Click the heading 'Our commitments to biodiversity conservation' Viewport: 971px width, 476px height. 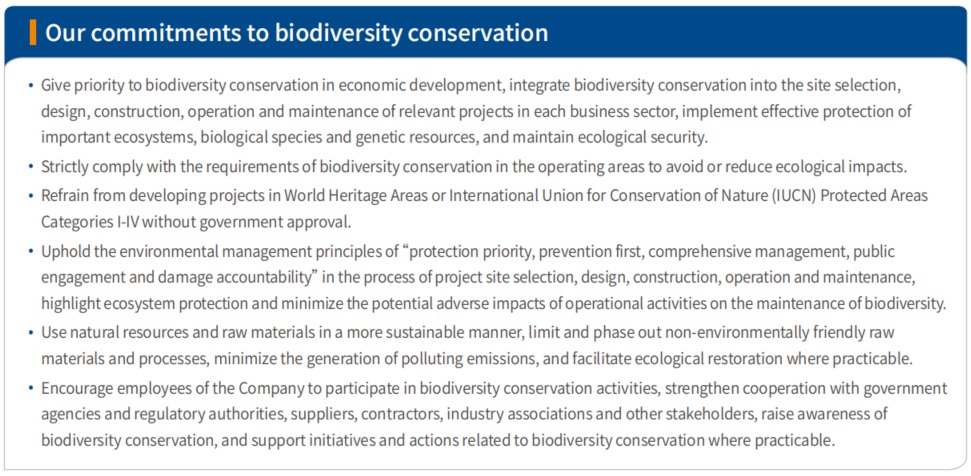pyautogui.click(x=297, y=33)
